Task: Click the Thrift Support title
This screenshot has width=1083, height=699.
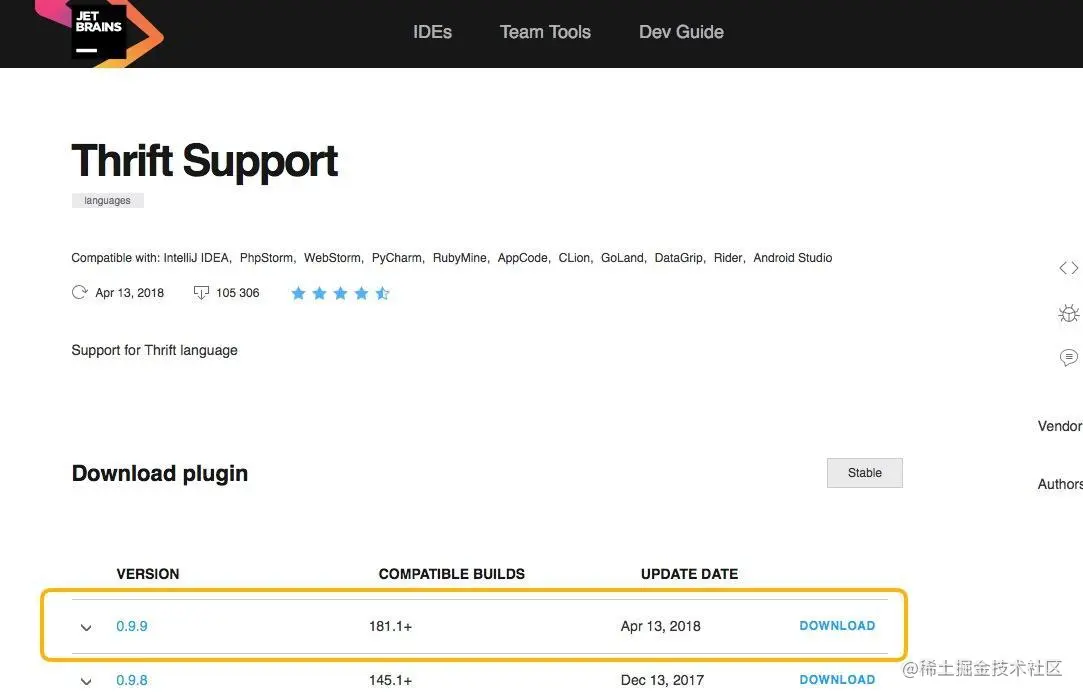Action: pos(204,161)
